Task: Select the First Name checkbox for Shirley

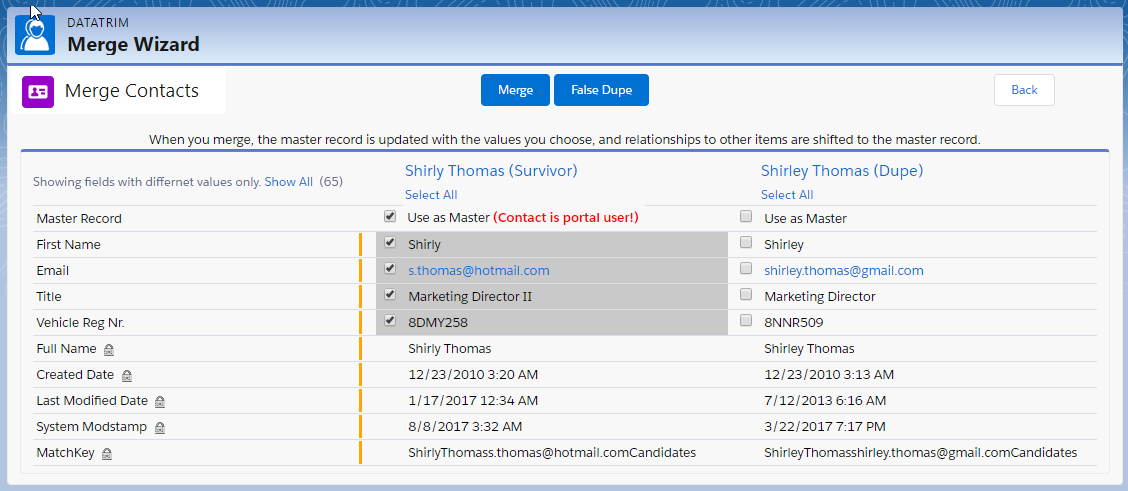Action: [746, 242]
